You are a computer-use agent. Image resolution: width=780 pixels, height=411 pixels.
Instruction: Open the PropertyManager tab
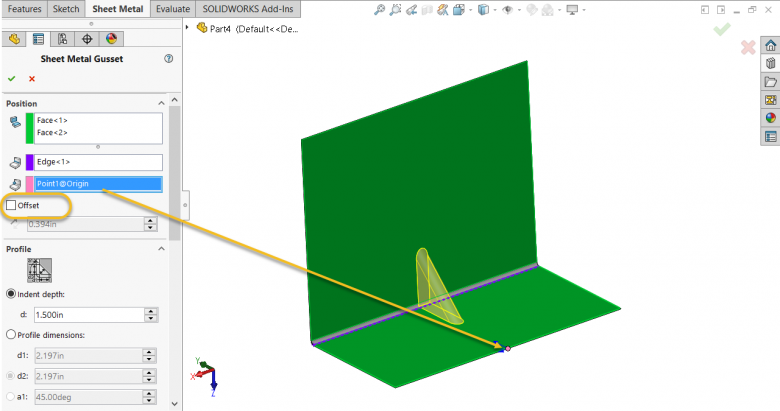pyautogui.click(x=38, y=39)
